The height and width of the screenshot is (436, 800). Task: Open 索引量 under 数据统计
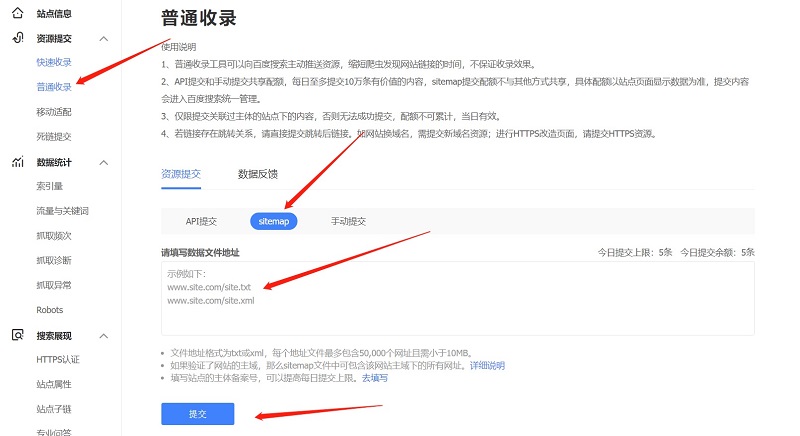pyautogui.click(x=49, y=186)
